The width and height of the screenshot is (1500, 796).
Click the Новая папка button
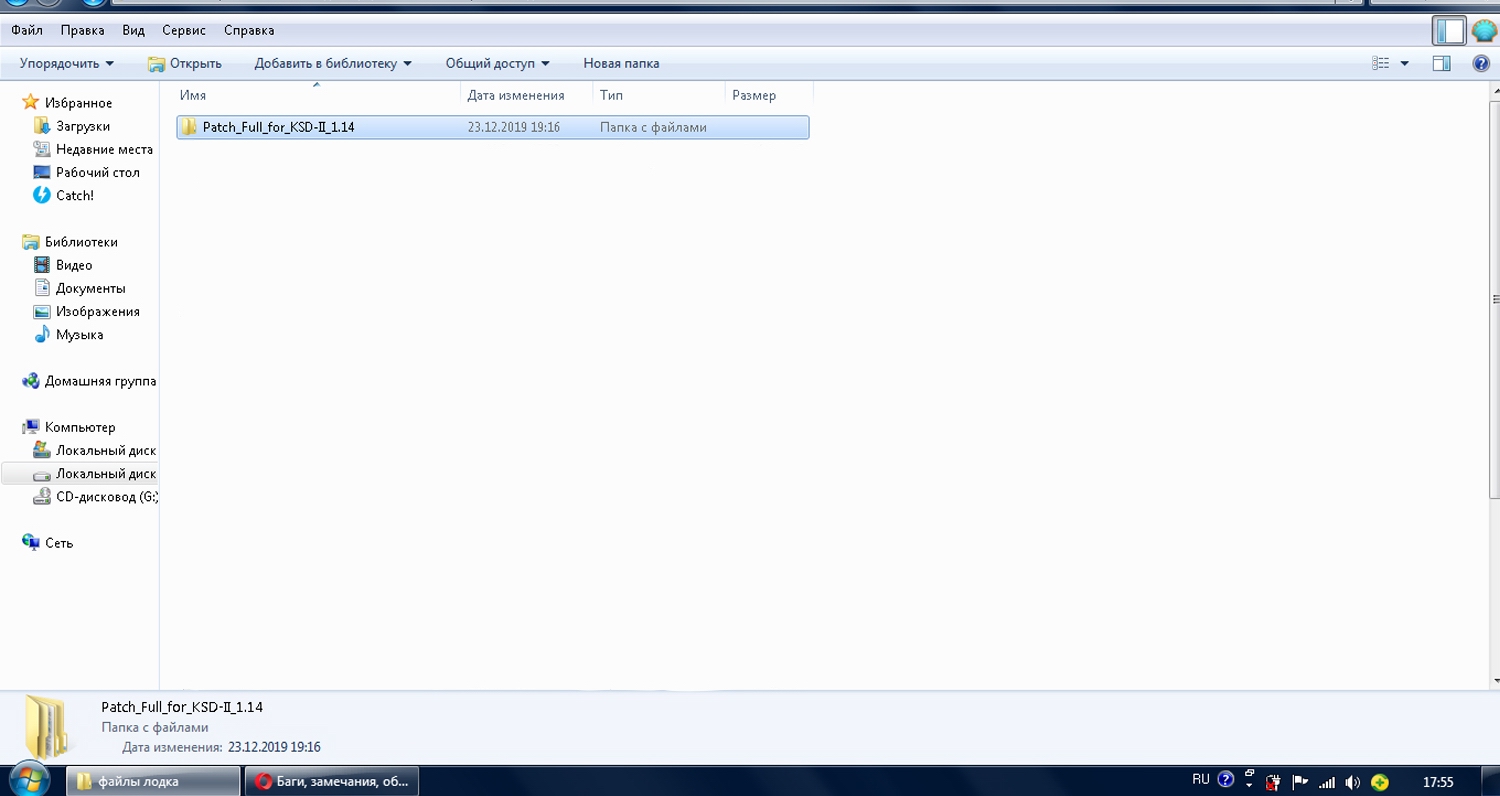(x=621, y=63)
